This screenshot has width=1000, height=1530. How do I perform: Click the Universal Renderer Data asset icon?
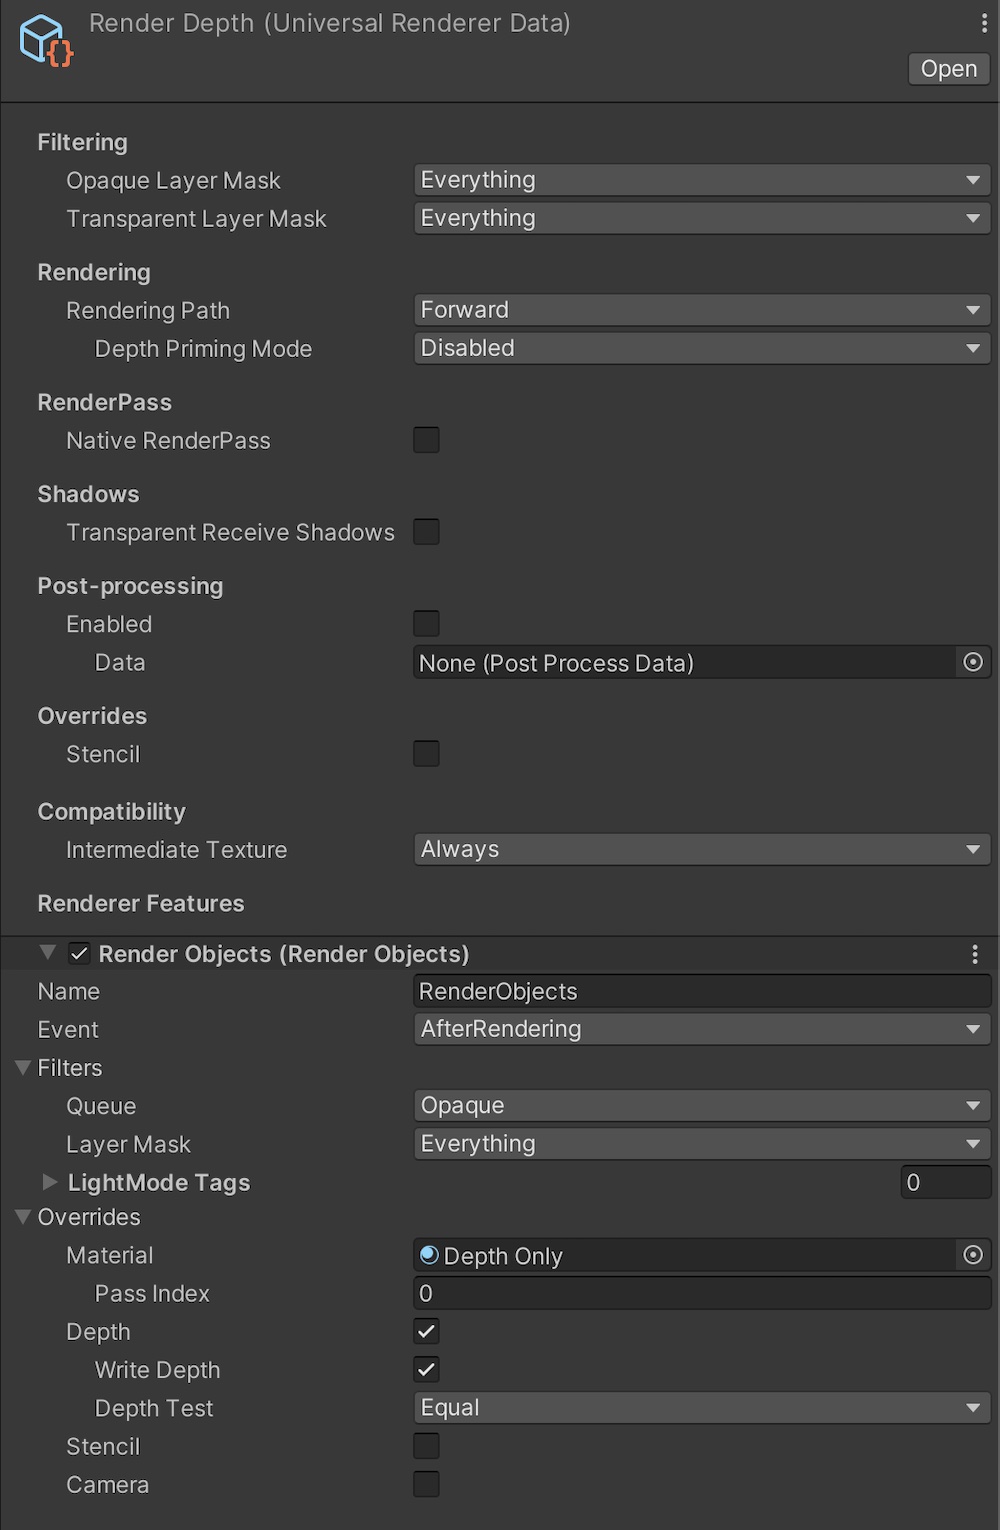[x=45, y=41]
